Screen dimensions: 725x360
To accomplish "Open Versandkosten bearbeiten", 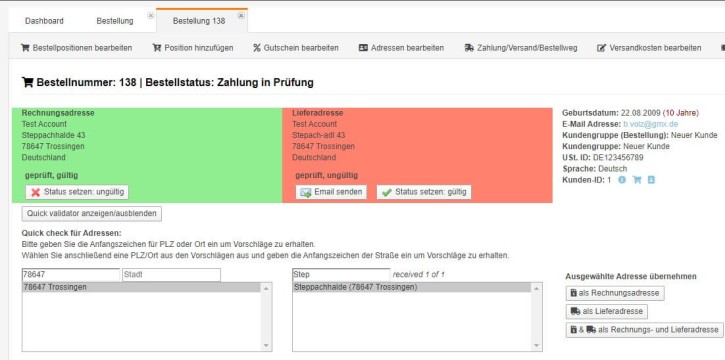I will tap(649, 48).
